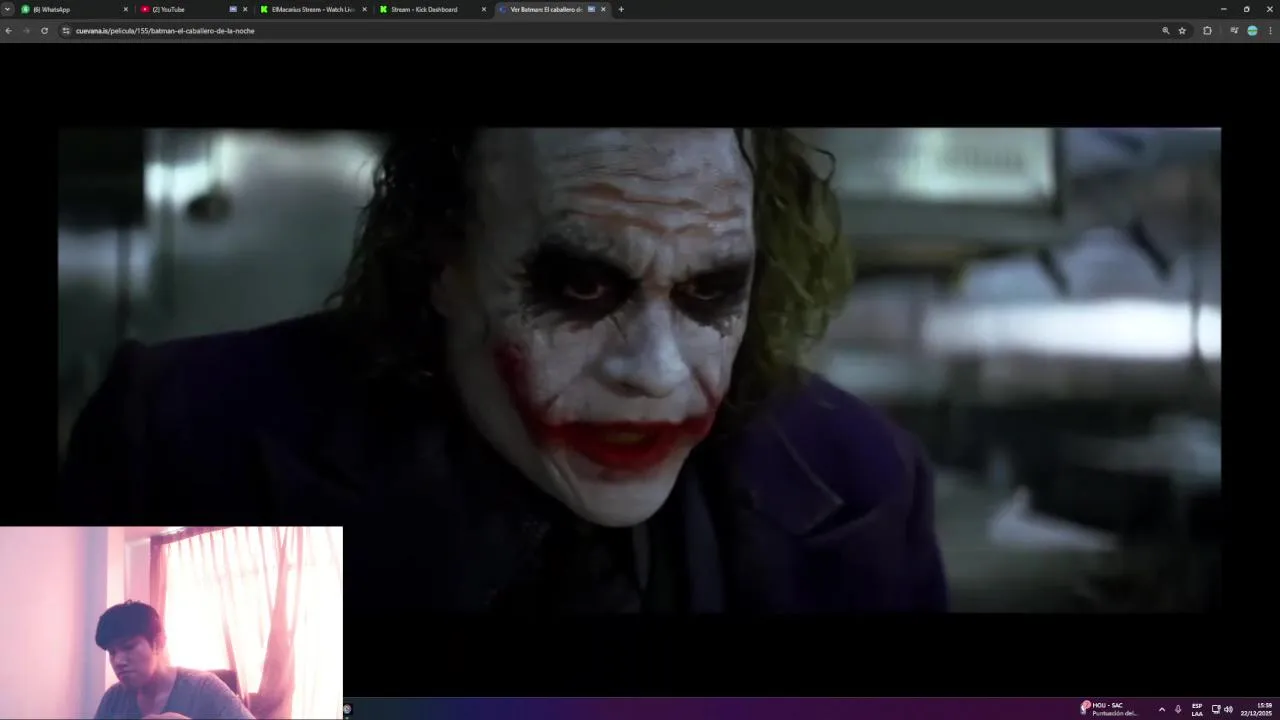Minimize the Chrome window
Image resolution: width=1280 pixels, height=720 pixels.
point(1223,9)
